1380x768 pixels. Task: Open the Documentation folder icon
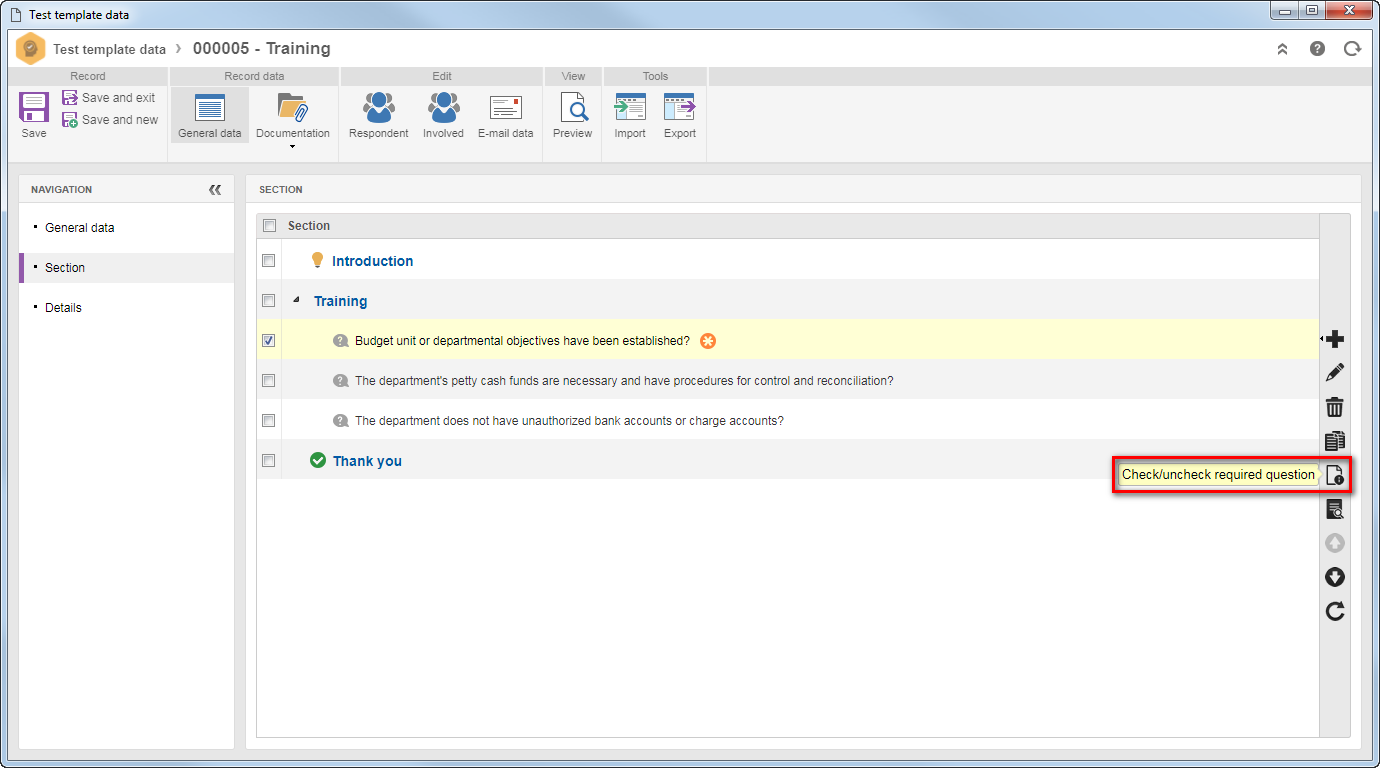pyautogui.click(x=292, y=107)
